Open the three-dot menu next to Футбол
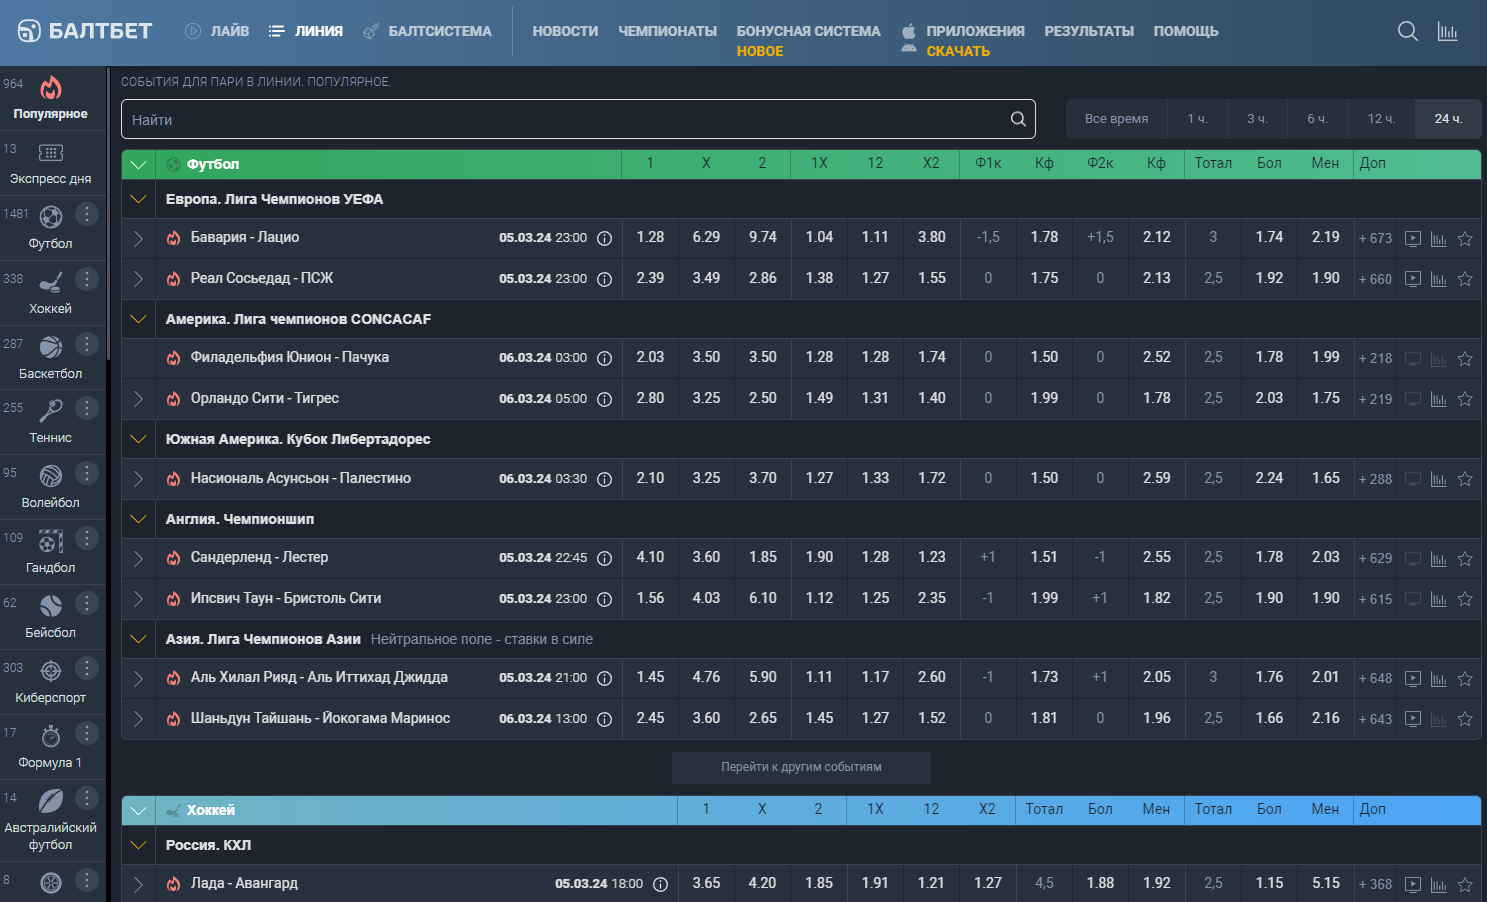The image size is (1487, 902). coord(87,213)
